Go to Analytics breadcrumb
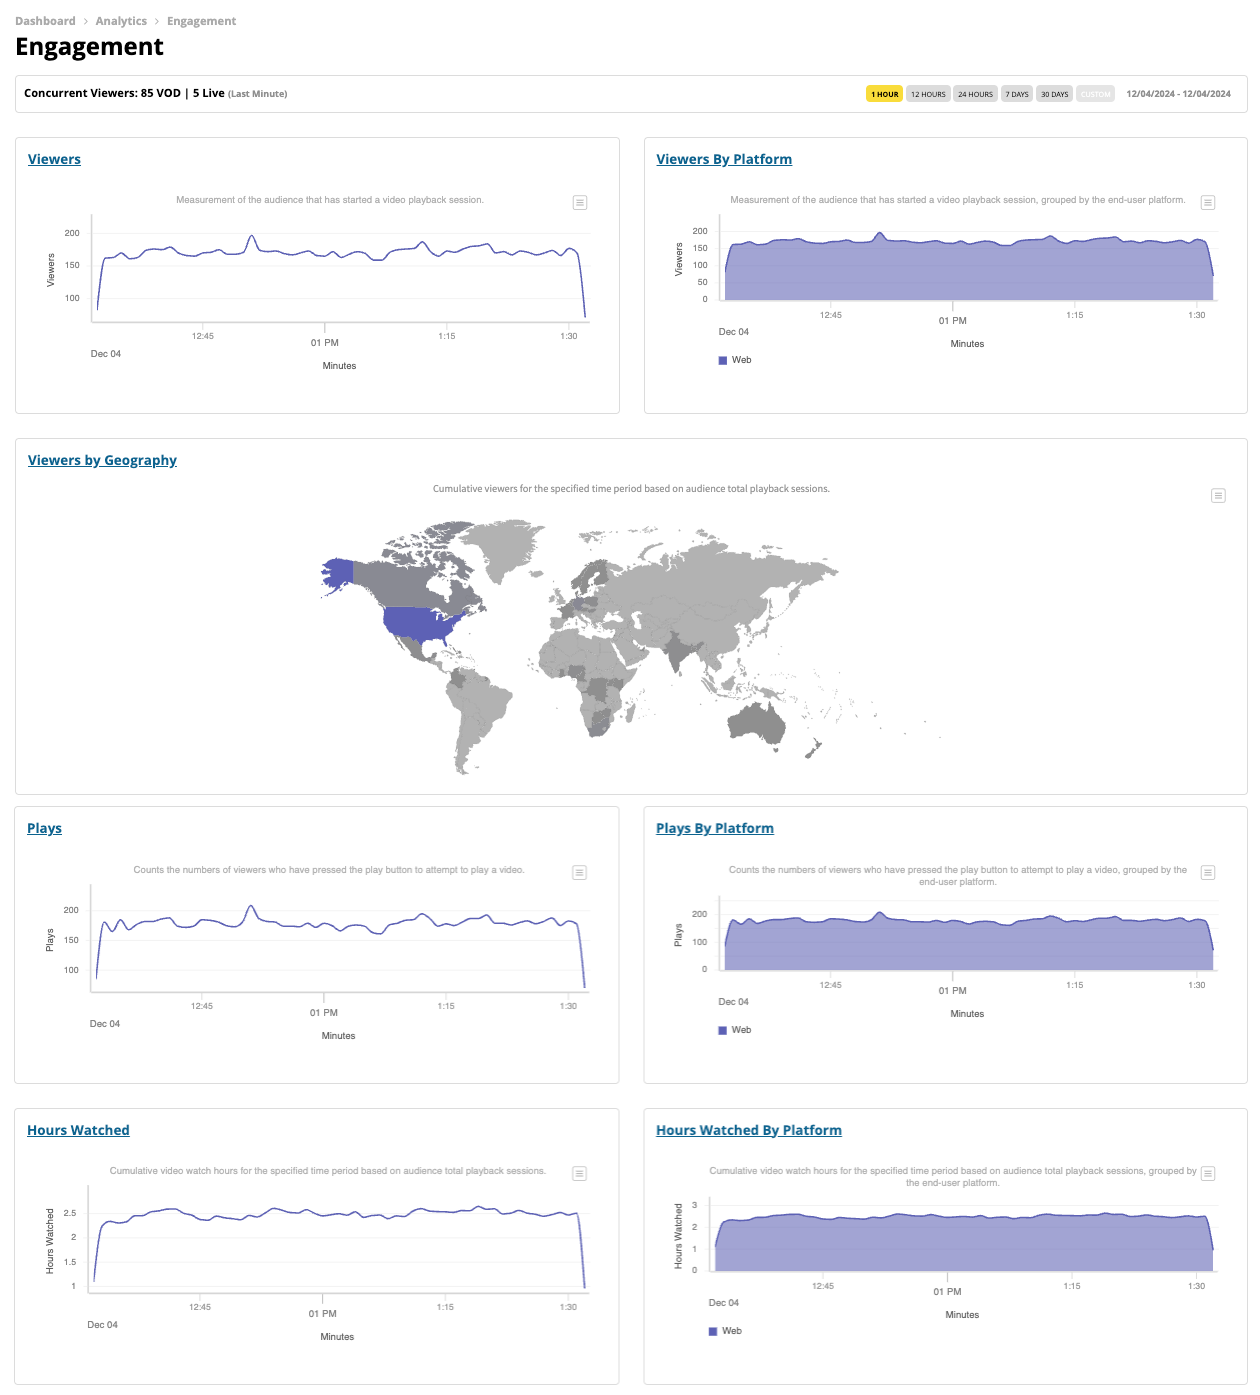 (x=121, y=21)
